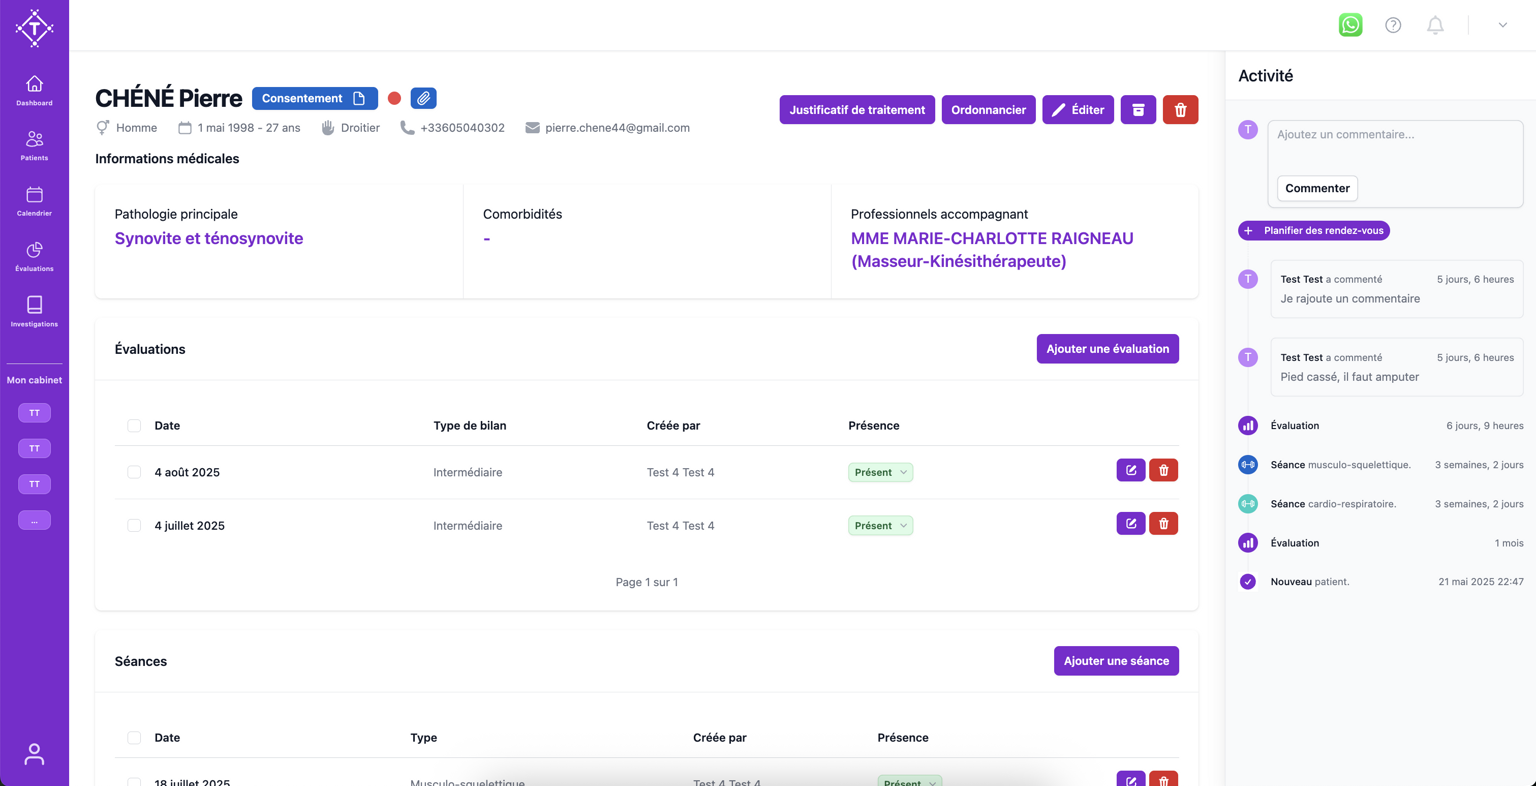
Task: Click the Séance cardio-respiratoire activity icon
Action: coord(1248,504)
